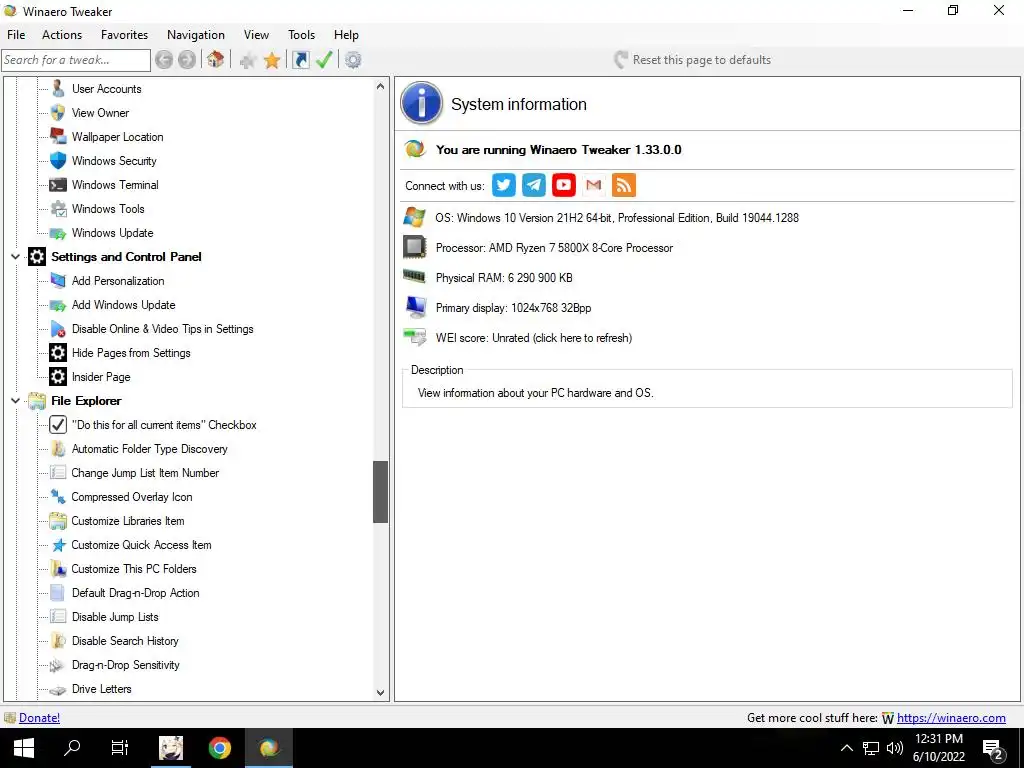Screen dimensions: 1024x768
Task: Show hidden tray icons chevron
Action: click(x=846, y=748)
